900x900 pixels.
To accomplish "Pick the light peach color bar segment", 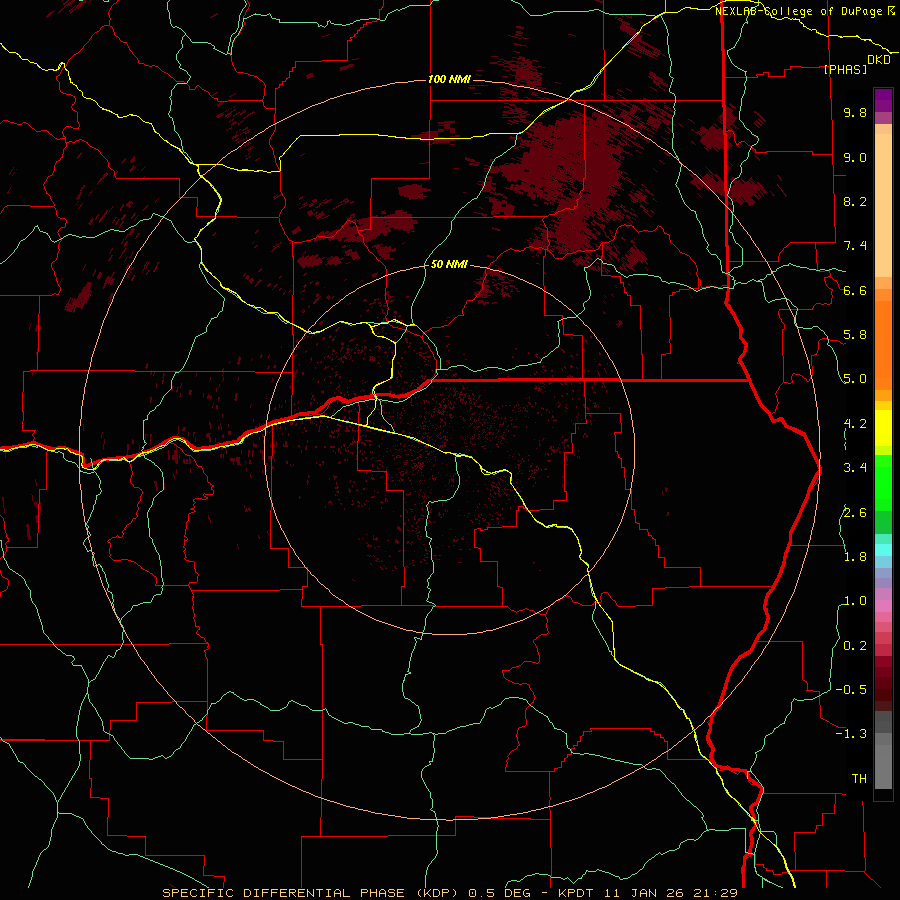I will tap(883, 205).
